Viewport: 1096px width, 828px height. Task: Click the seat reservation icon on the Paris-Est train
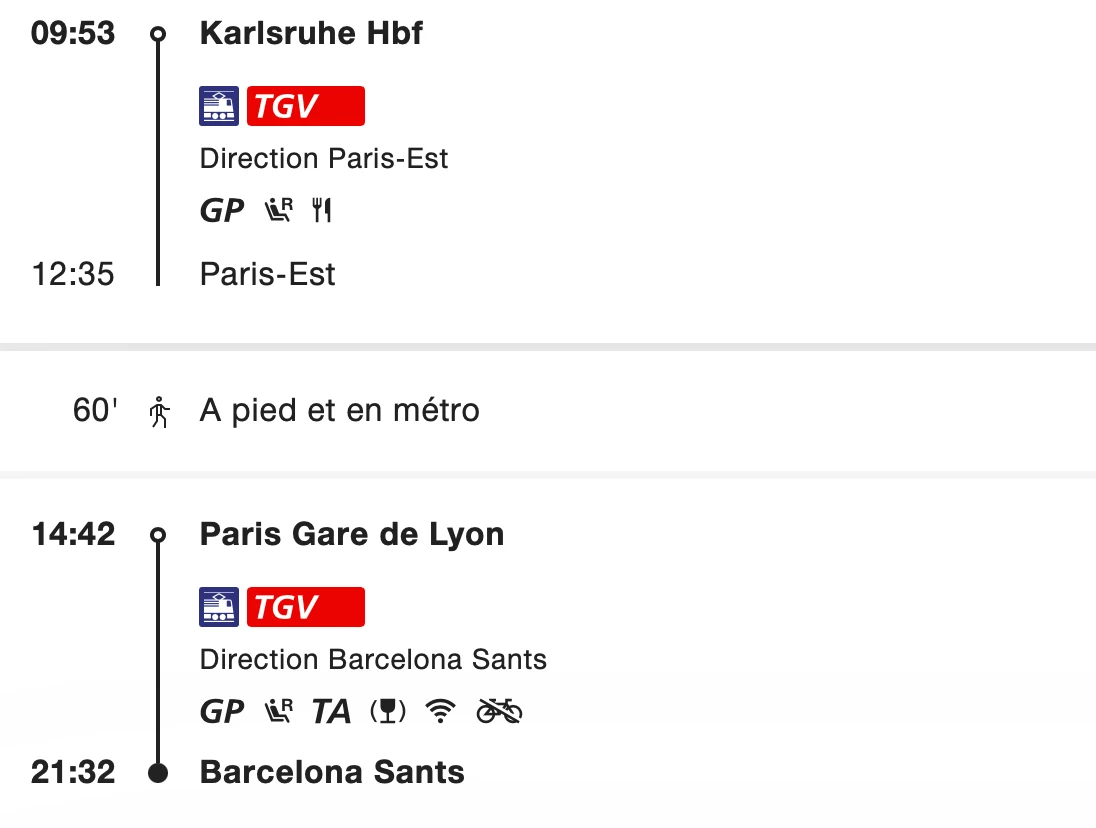click(278, 211)
